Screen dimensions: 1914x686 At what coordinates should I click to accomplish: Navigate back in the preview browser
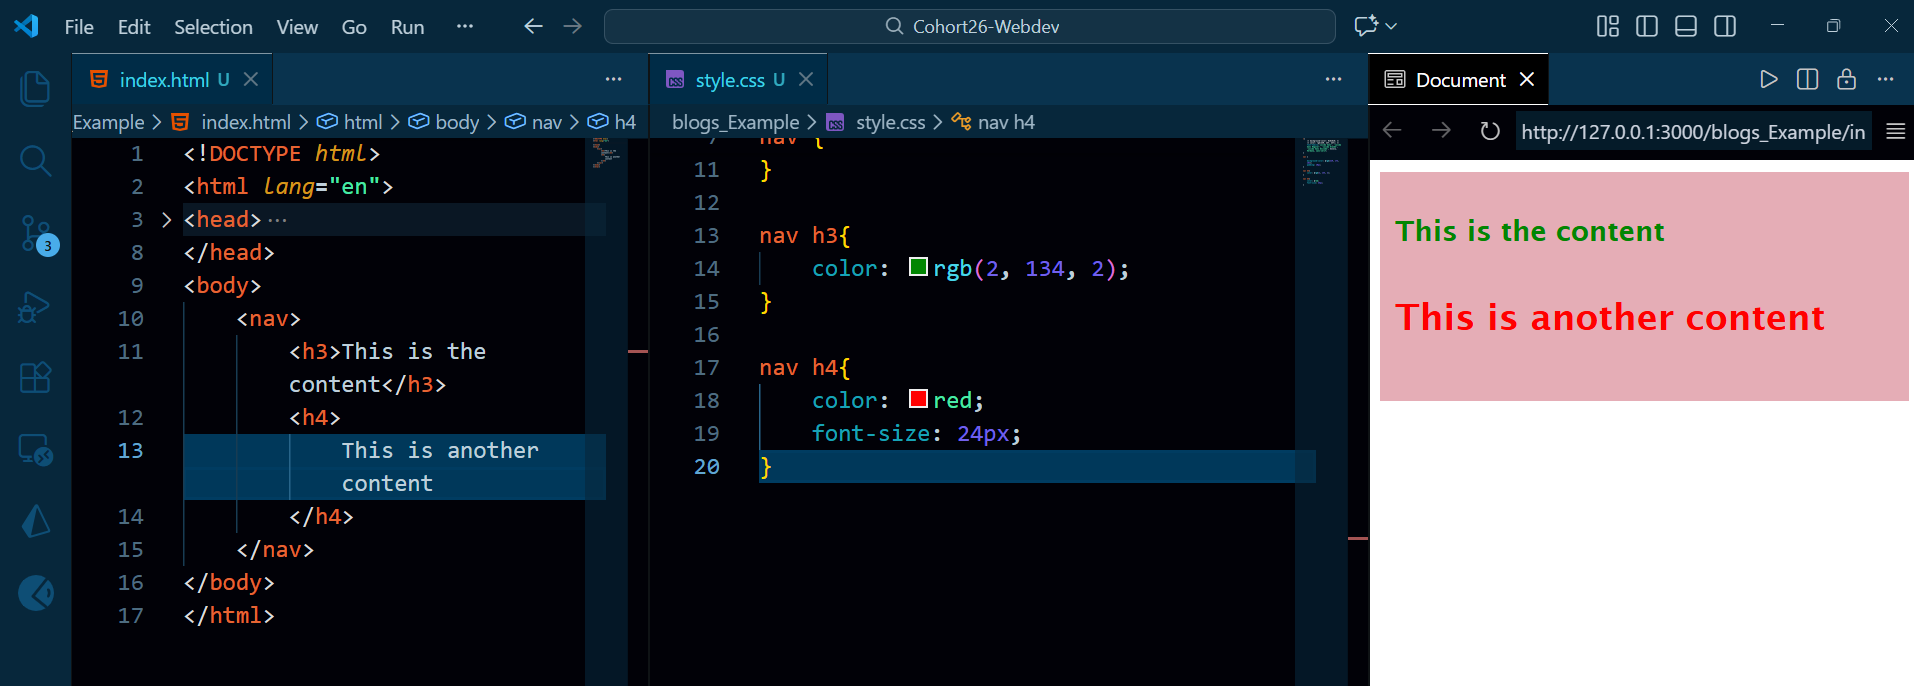coord(1392,131)
